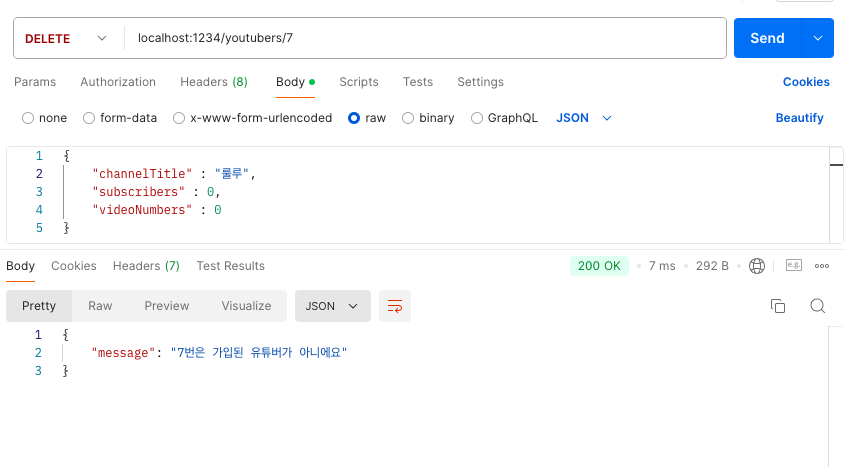Click the 7 ms response time
This screenshot has width=846, height=467.
point(662,266)
